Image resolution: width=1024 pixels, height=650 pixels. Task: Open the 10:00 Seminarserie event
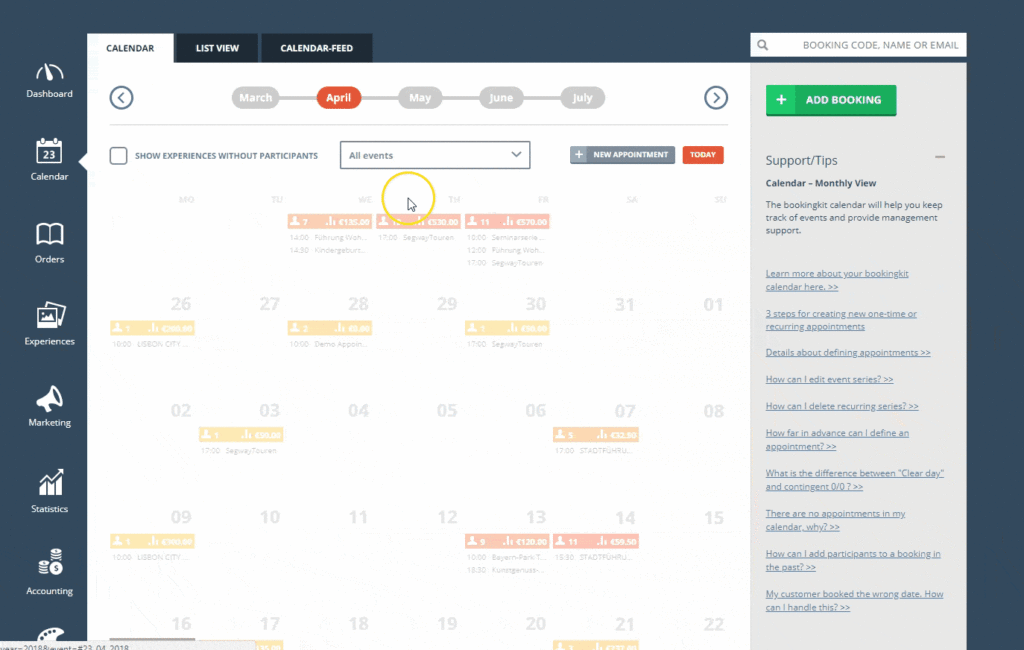point(505,238)
